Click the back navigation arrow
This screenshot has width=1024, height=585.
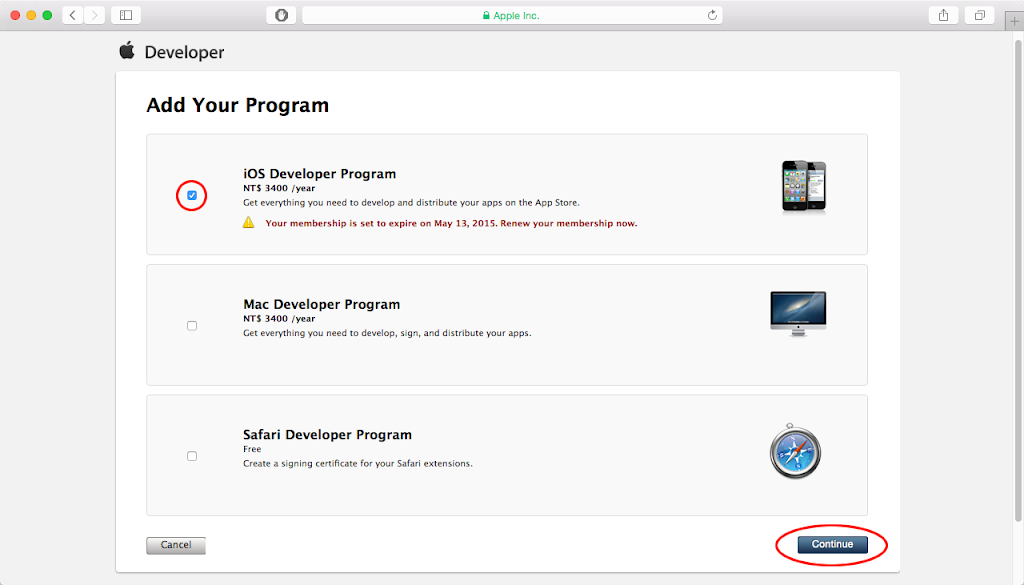pos(71,15)
